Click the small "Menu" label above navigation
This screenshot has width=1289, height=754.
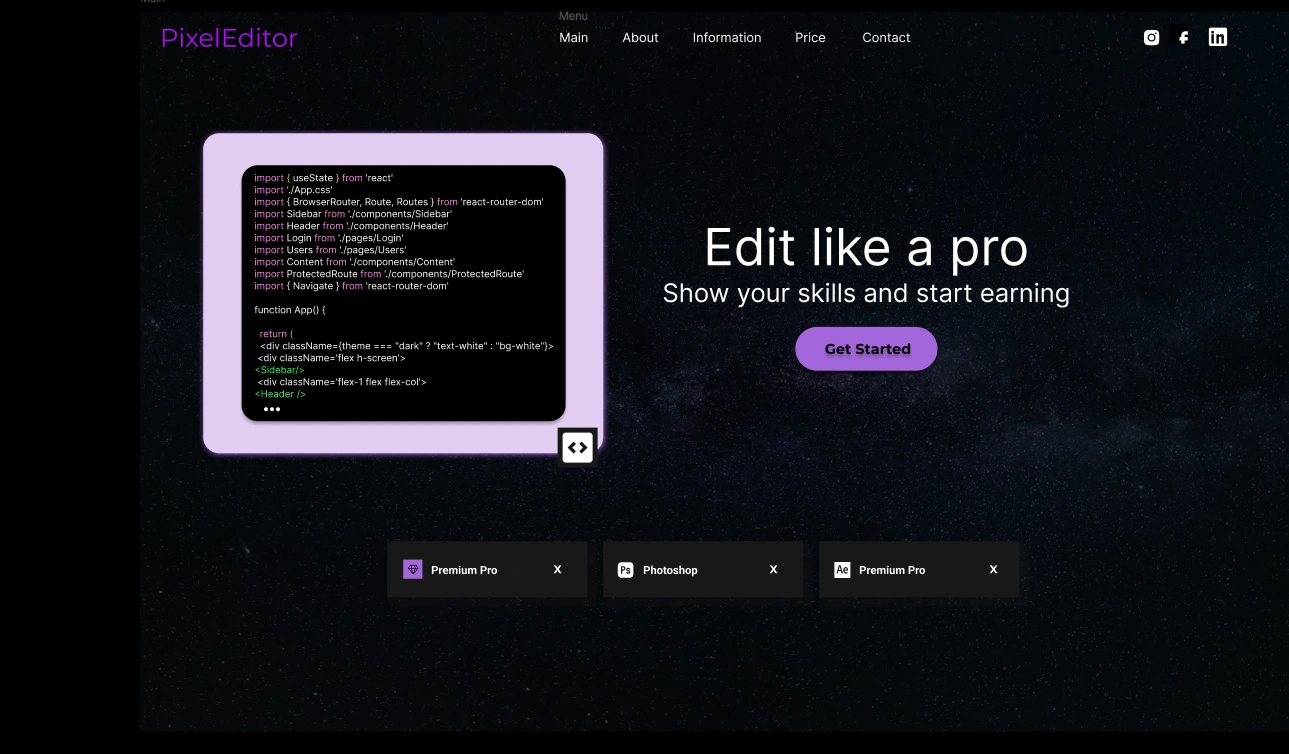coord(573,16)
